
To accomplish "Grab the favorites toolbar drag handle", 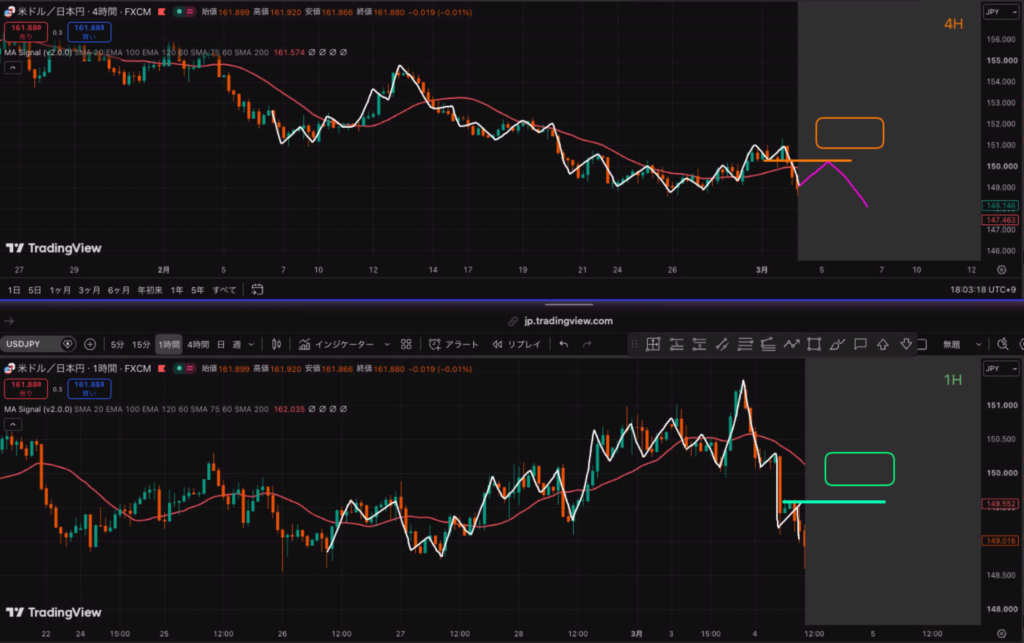I will point(633,344).
